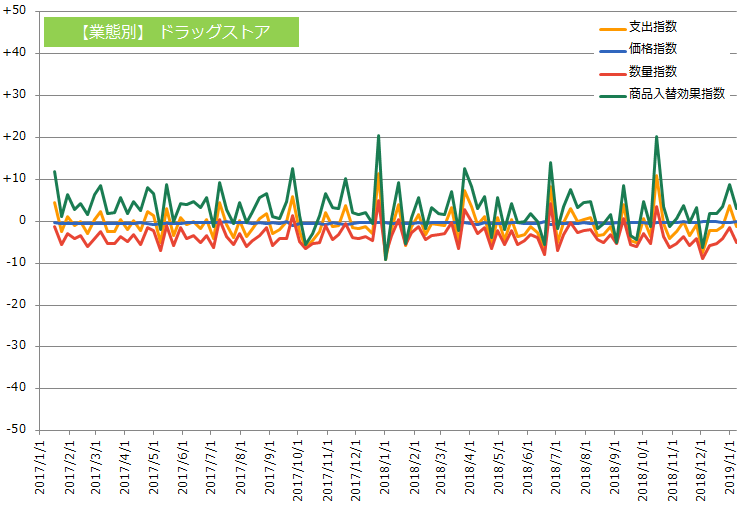Click the 2018/6/1 x-axis date label
This screenshot has width=742, height=509.
[528, 468]
